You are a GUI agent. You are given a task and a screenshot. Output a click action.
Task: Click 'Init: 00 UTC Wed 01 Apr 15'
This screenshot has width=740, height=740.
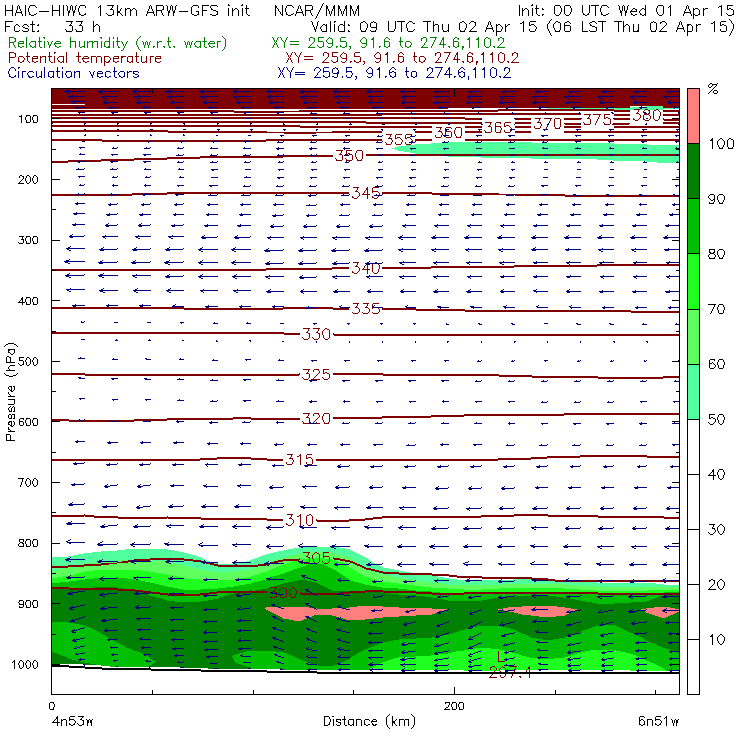point(626,11)
